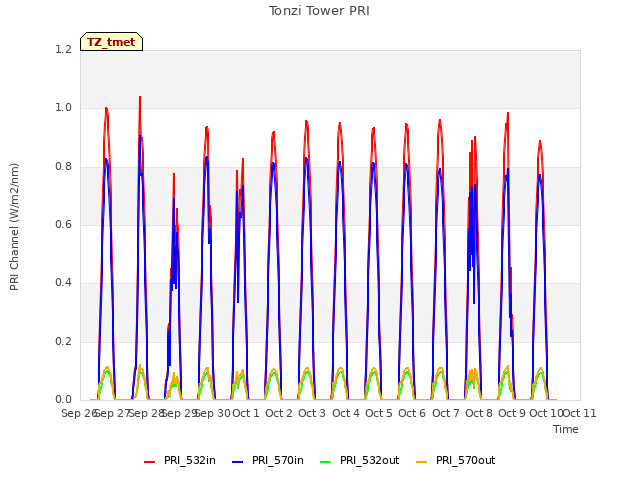Click the Oct 9 x-axis label
The height and width of the screenshot is (480, 640).
[512, 413]
